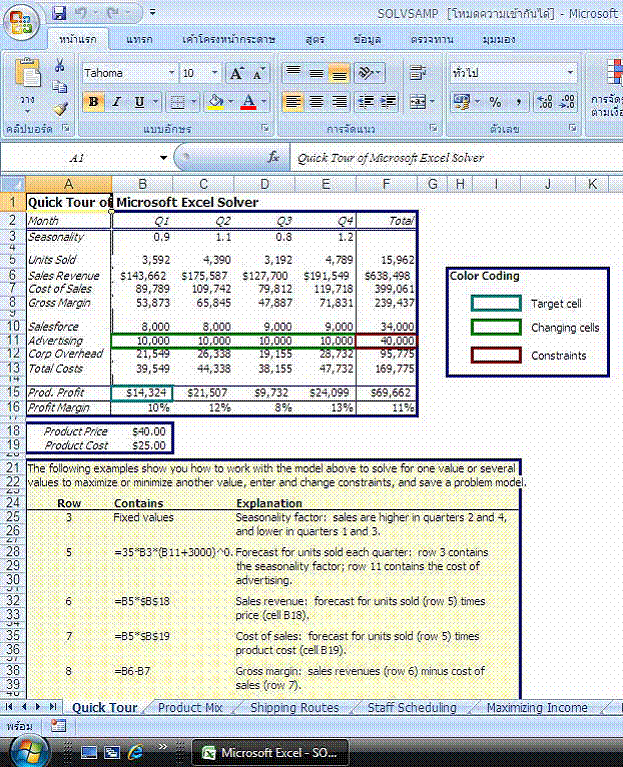Viewport: 623px width, 767px height.
Task: Open the text orientation menu
Action: 369,72
